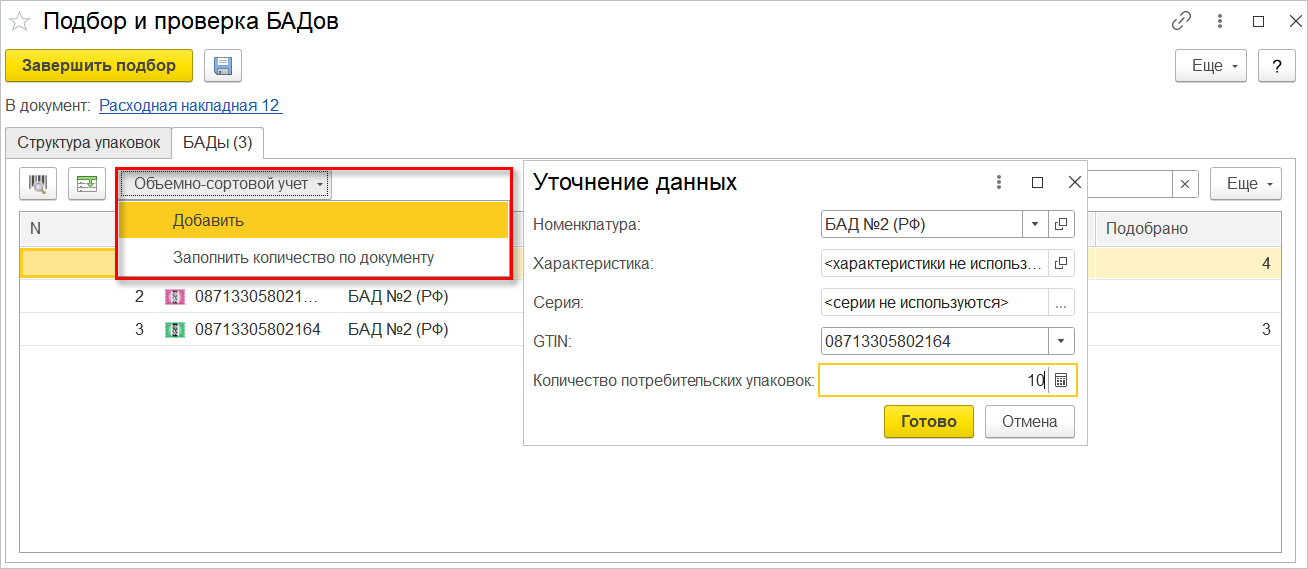Viewport: 1308px width, 569px height.
Task: Switch to the Структура упаковок tab
Action: [88, 143]
